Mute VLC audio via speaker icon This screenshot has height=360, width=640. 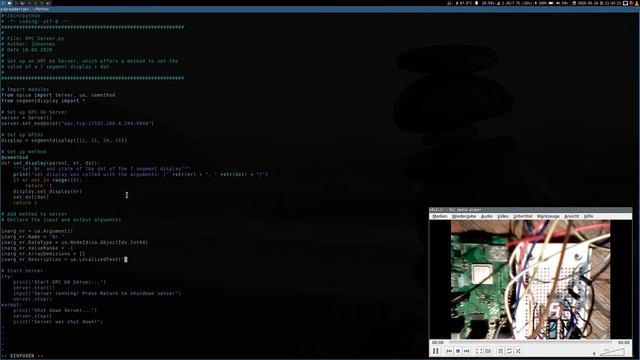pos(594,353)
